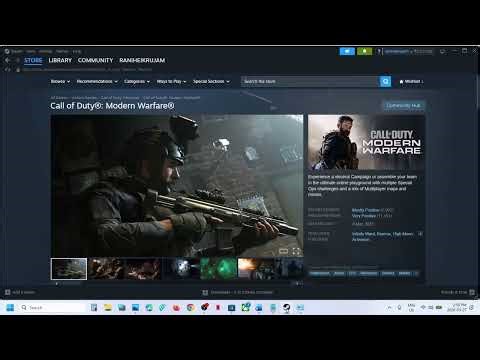The width and height of the screenshot is (480, 360).
Task: Open the first user-defined tag button
Action: coord(320,274)
